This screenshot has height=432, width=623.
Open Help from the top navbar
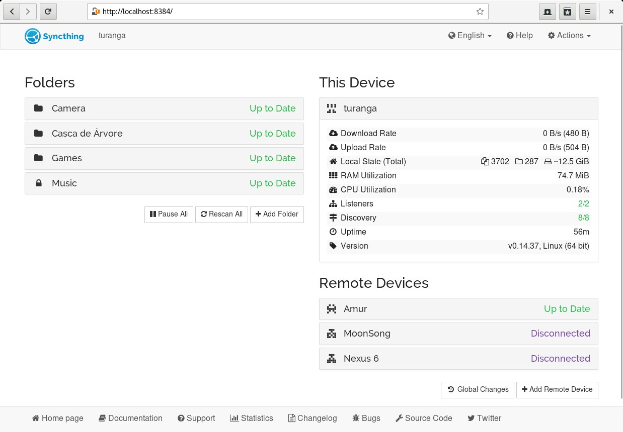click(x=519, y=36)
